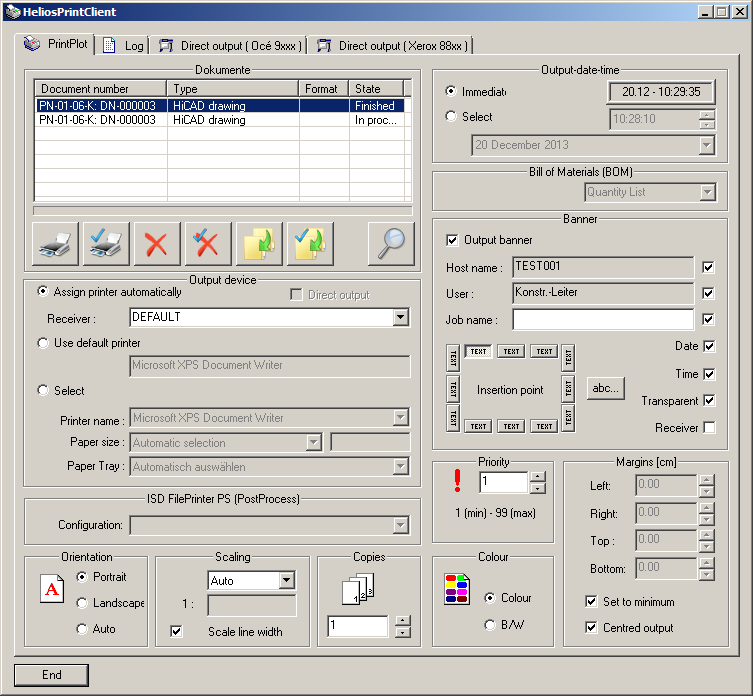Click the magnifying glass preview icon
Screen dimensions: 753x696
(391, 244)
